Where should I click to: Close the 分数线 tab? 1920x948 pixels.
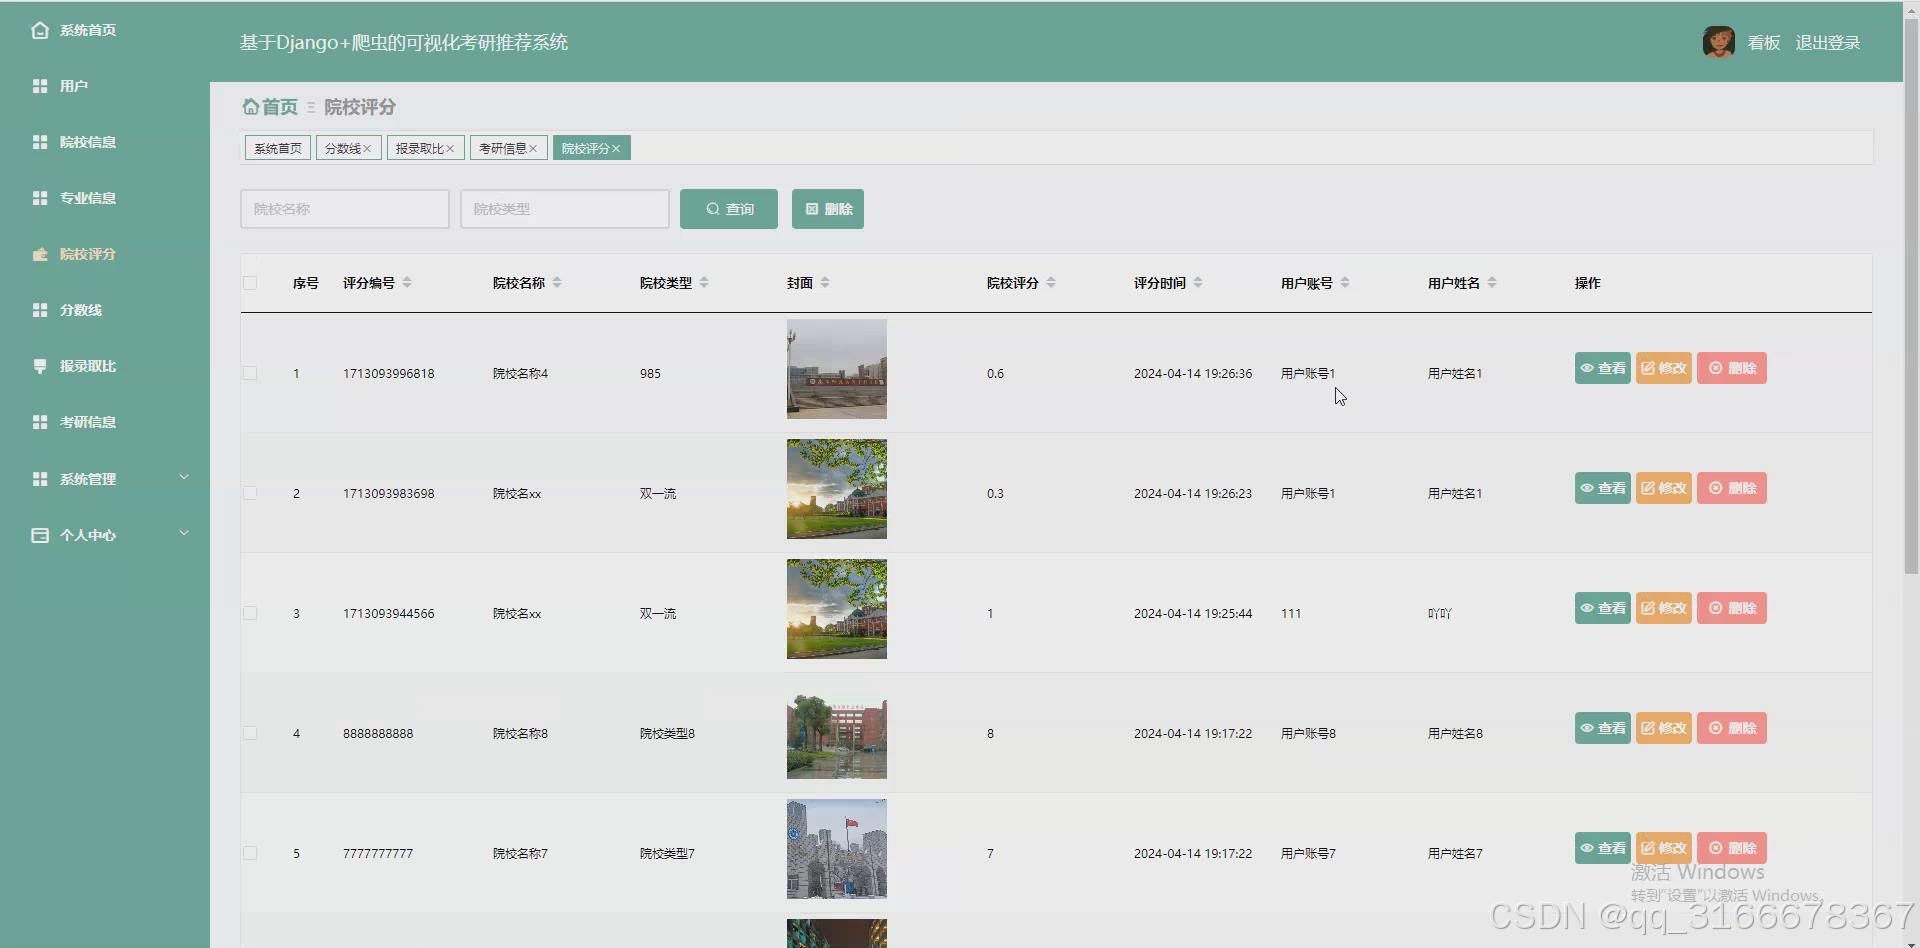tap(367, 148)
